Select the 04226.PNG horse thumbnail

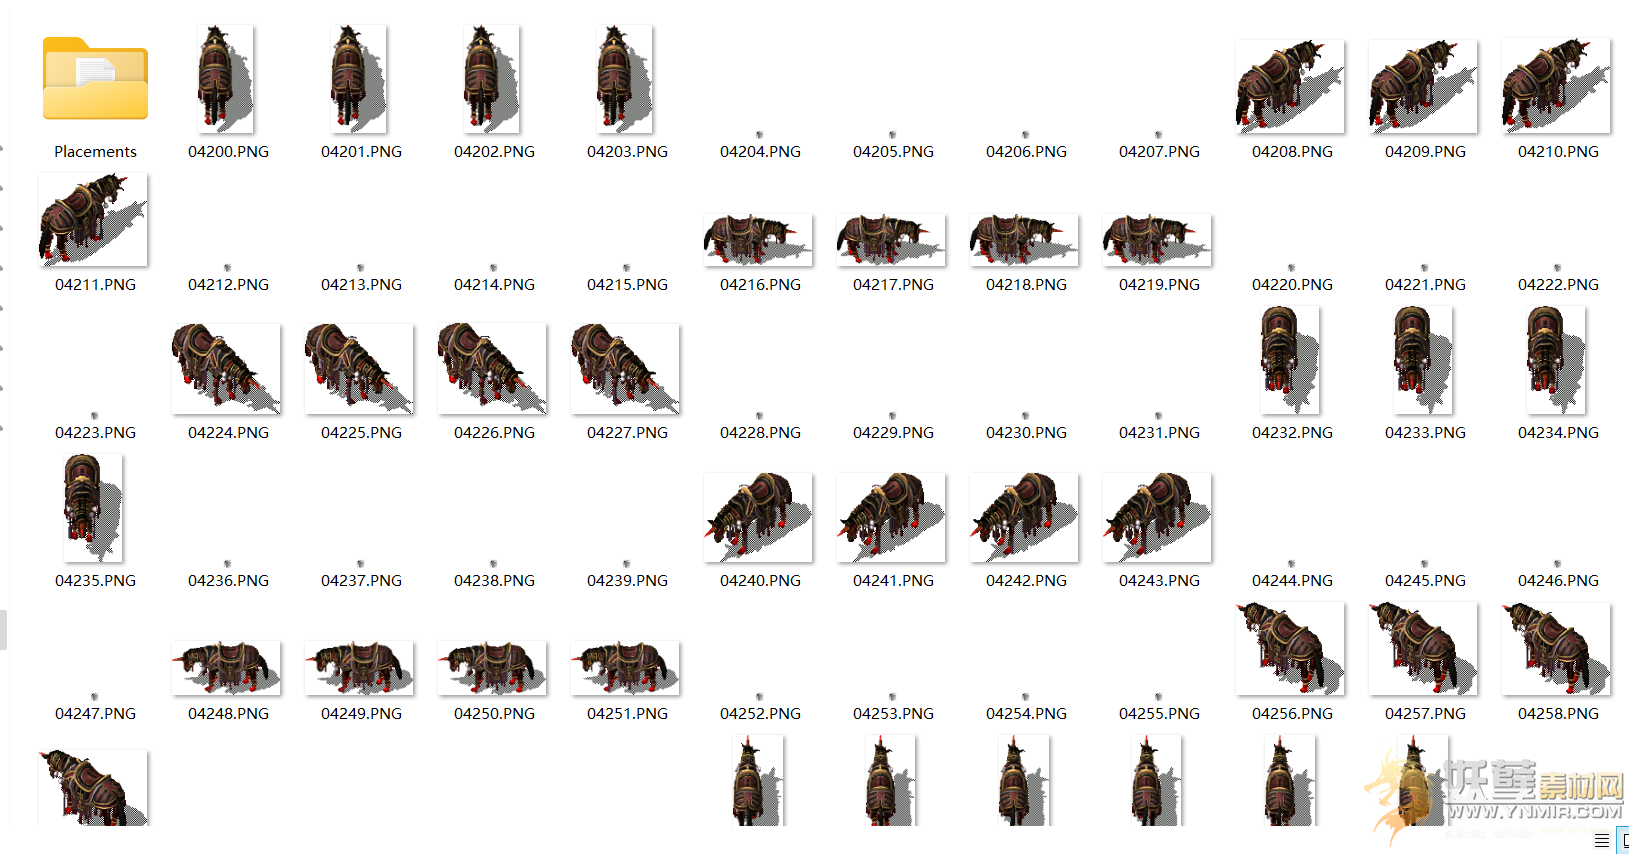pos(492,369)
